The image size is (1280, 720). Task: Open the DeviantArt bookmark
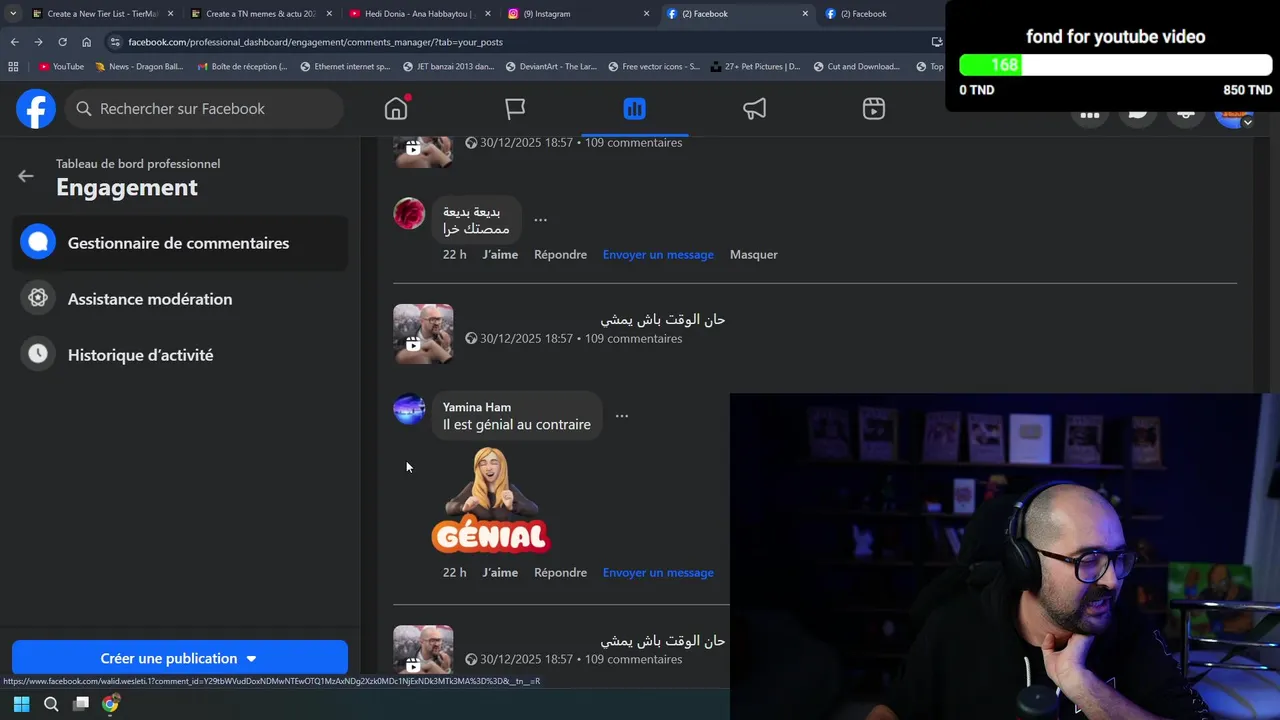(x=551, y=67)
